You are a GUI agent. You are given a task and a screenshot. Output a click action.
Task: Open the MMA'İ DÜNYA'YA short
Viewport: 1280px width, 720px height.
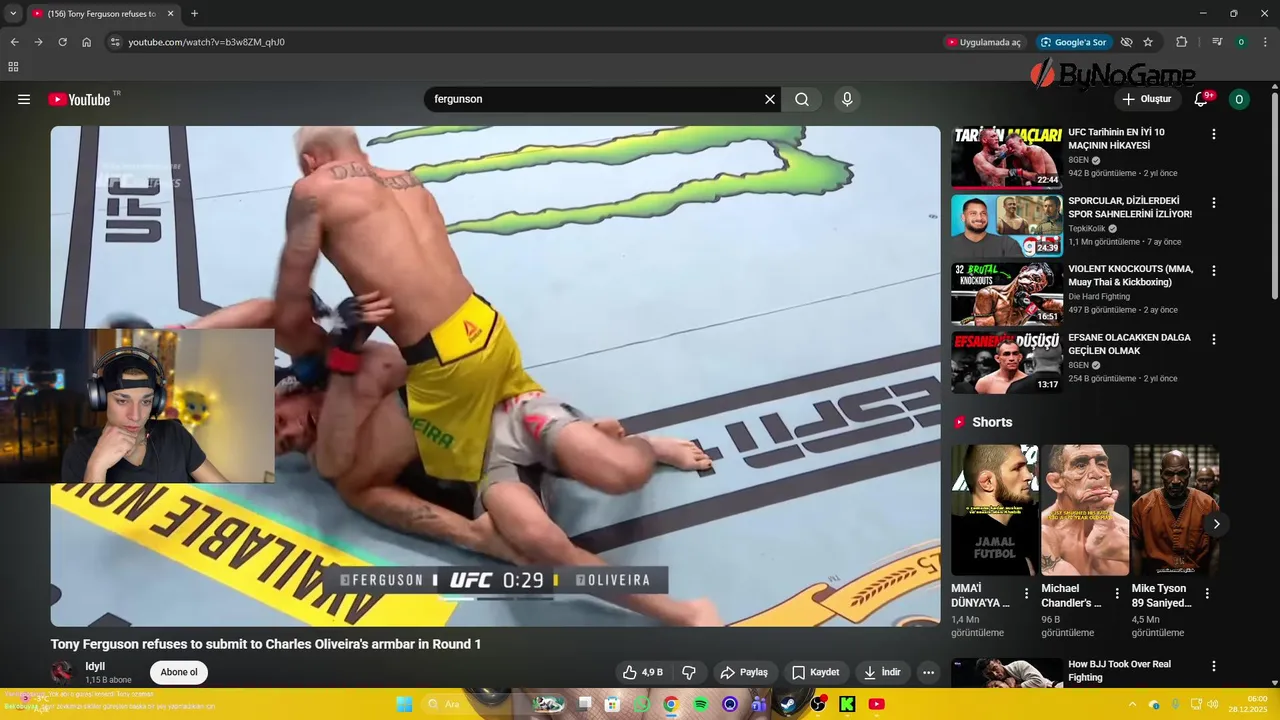994,510
